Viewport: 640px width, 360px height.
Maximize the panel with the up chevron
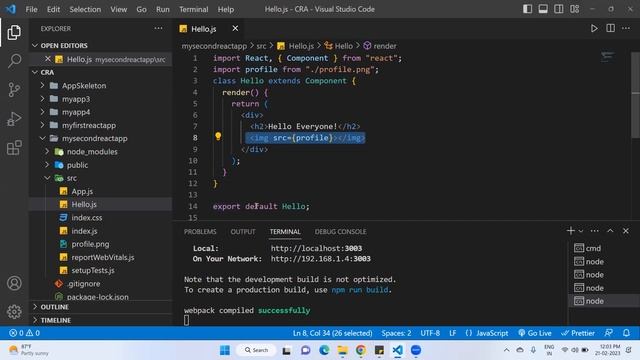pyautogui.click(x=610, y=231)
